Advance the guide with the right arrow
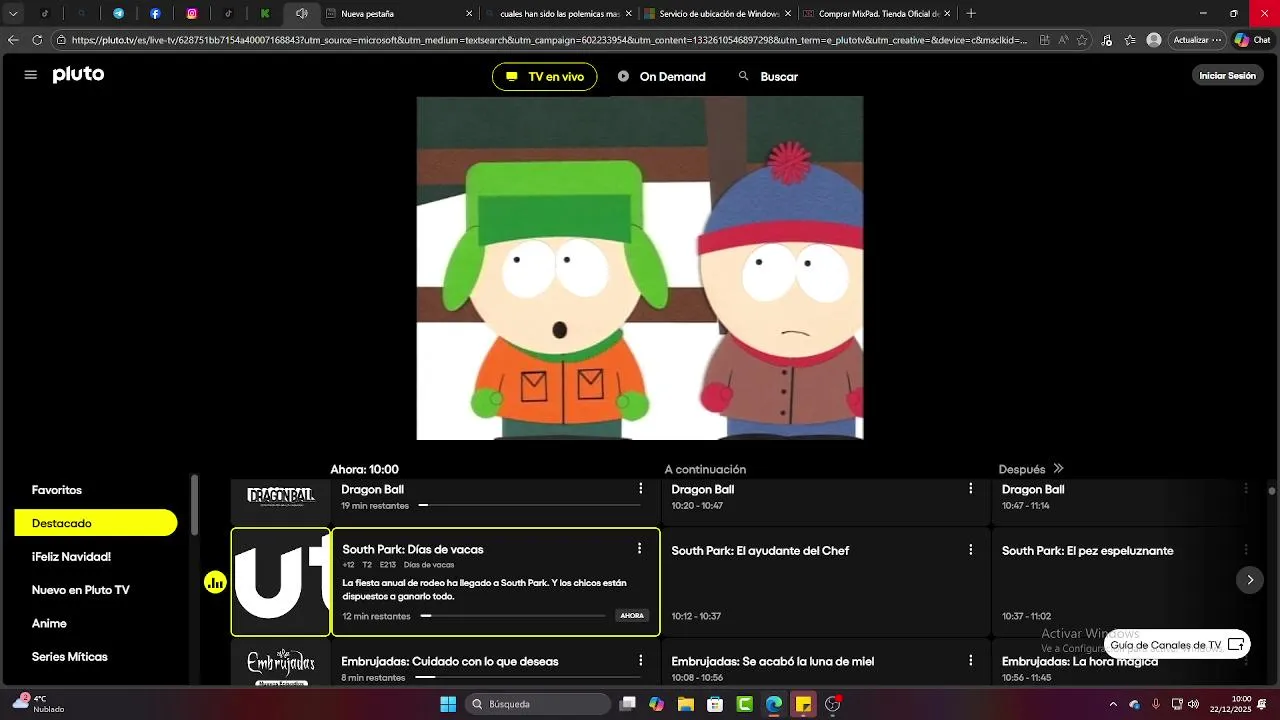This screenshot has width=1280, height=720. point(1249,580)
